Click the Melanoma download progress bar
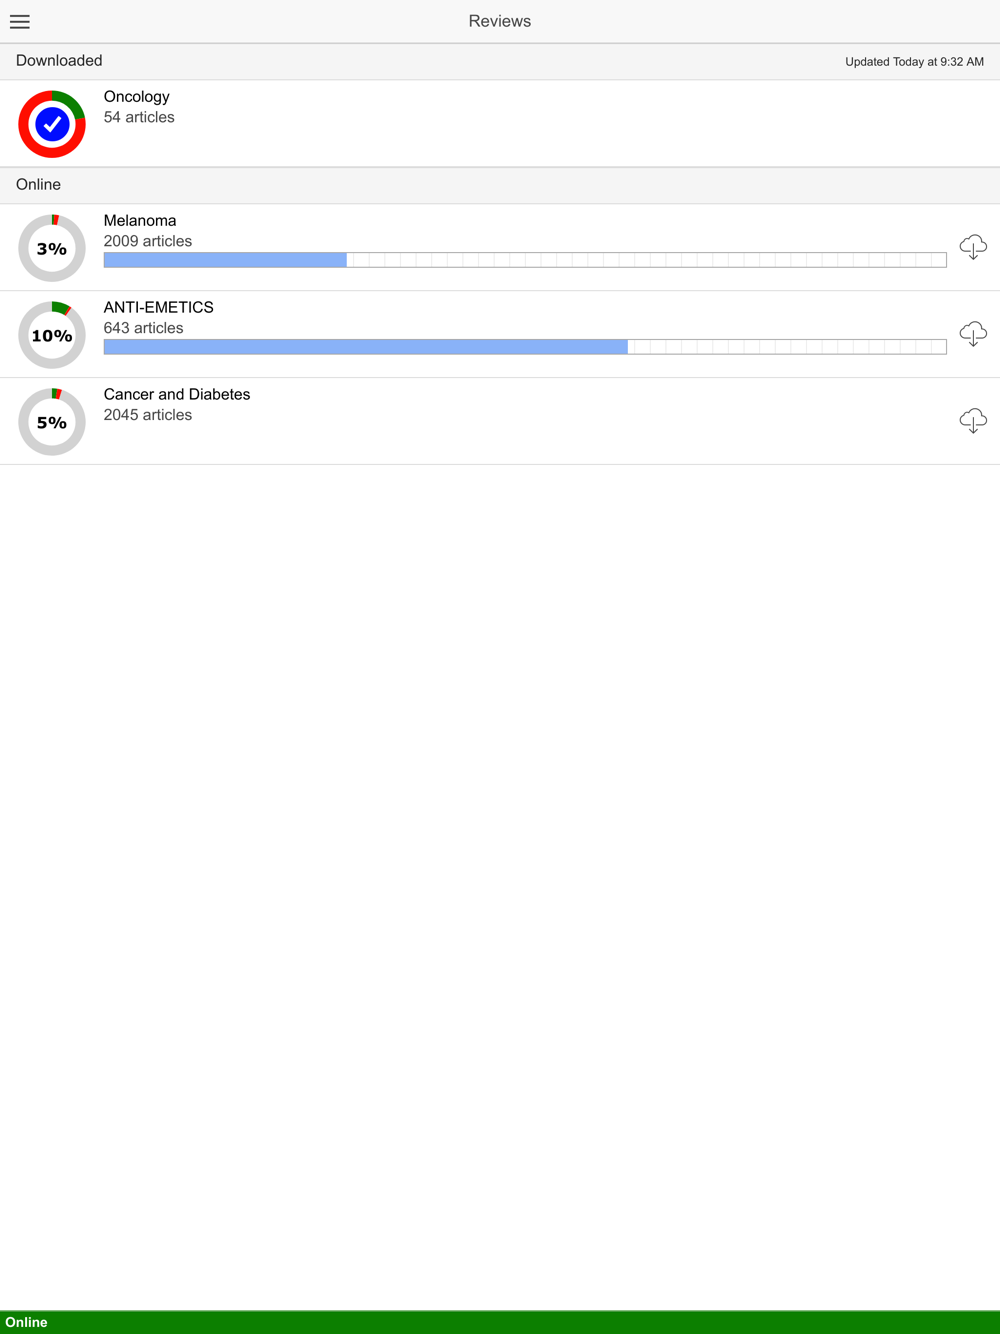 click(x=525, y=260)
